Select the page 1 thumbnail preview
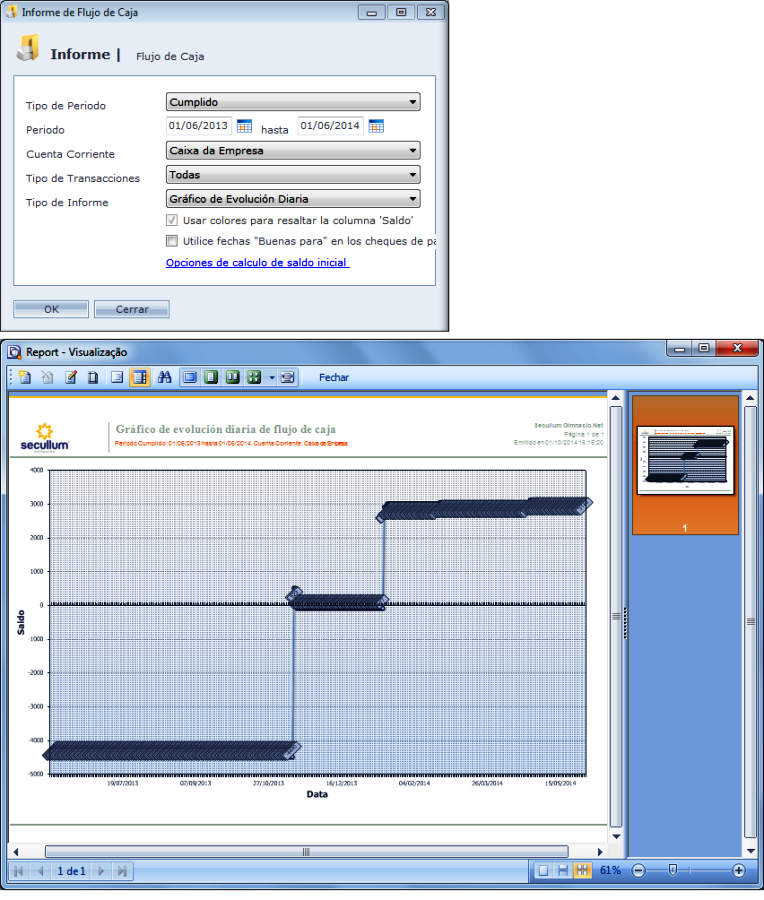This screenshot has height=900, width=764. pyautogui.click(x=685, y=460)
